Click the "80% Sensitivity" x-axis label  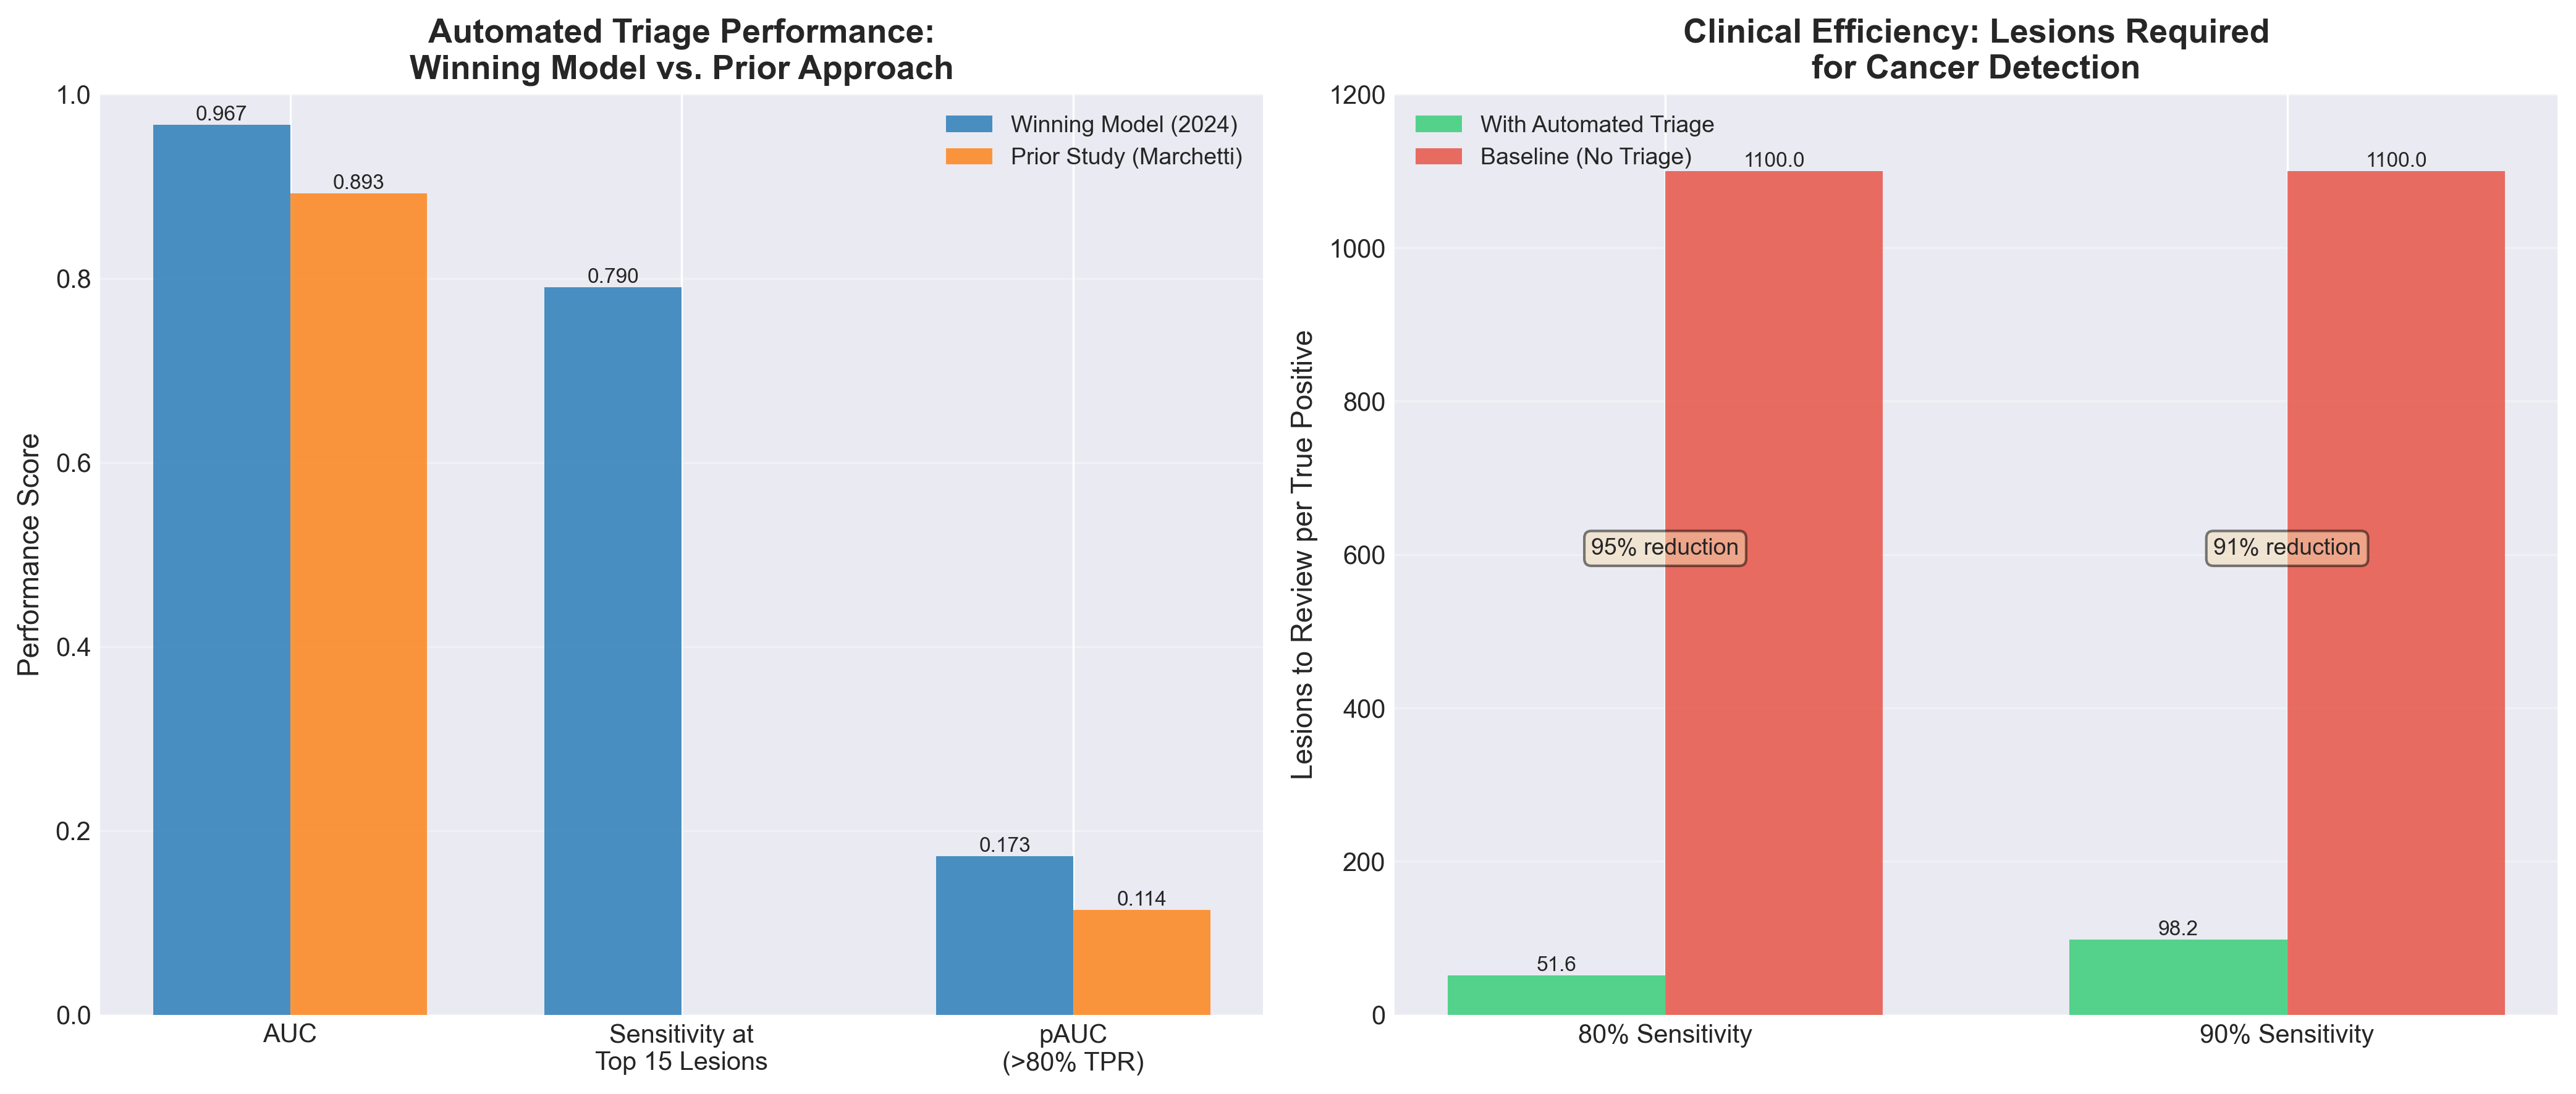click(1664, 1034)
